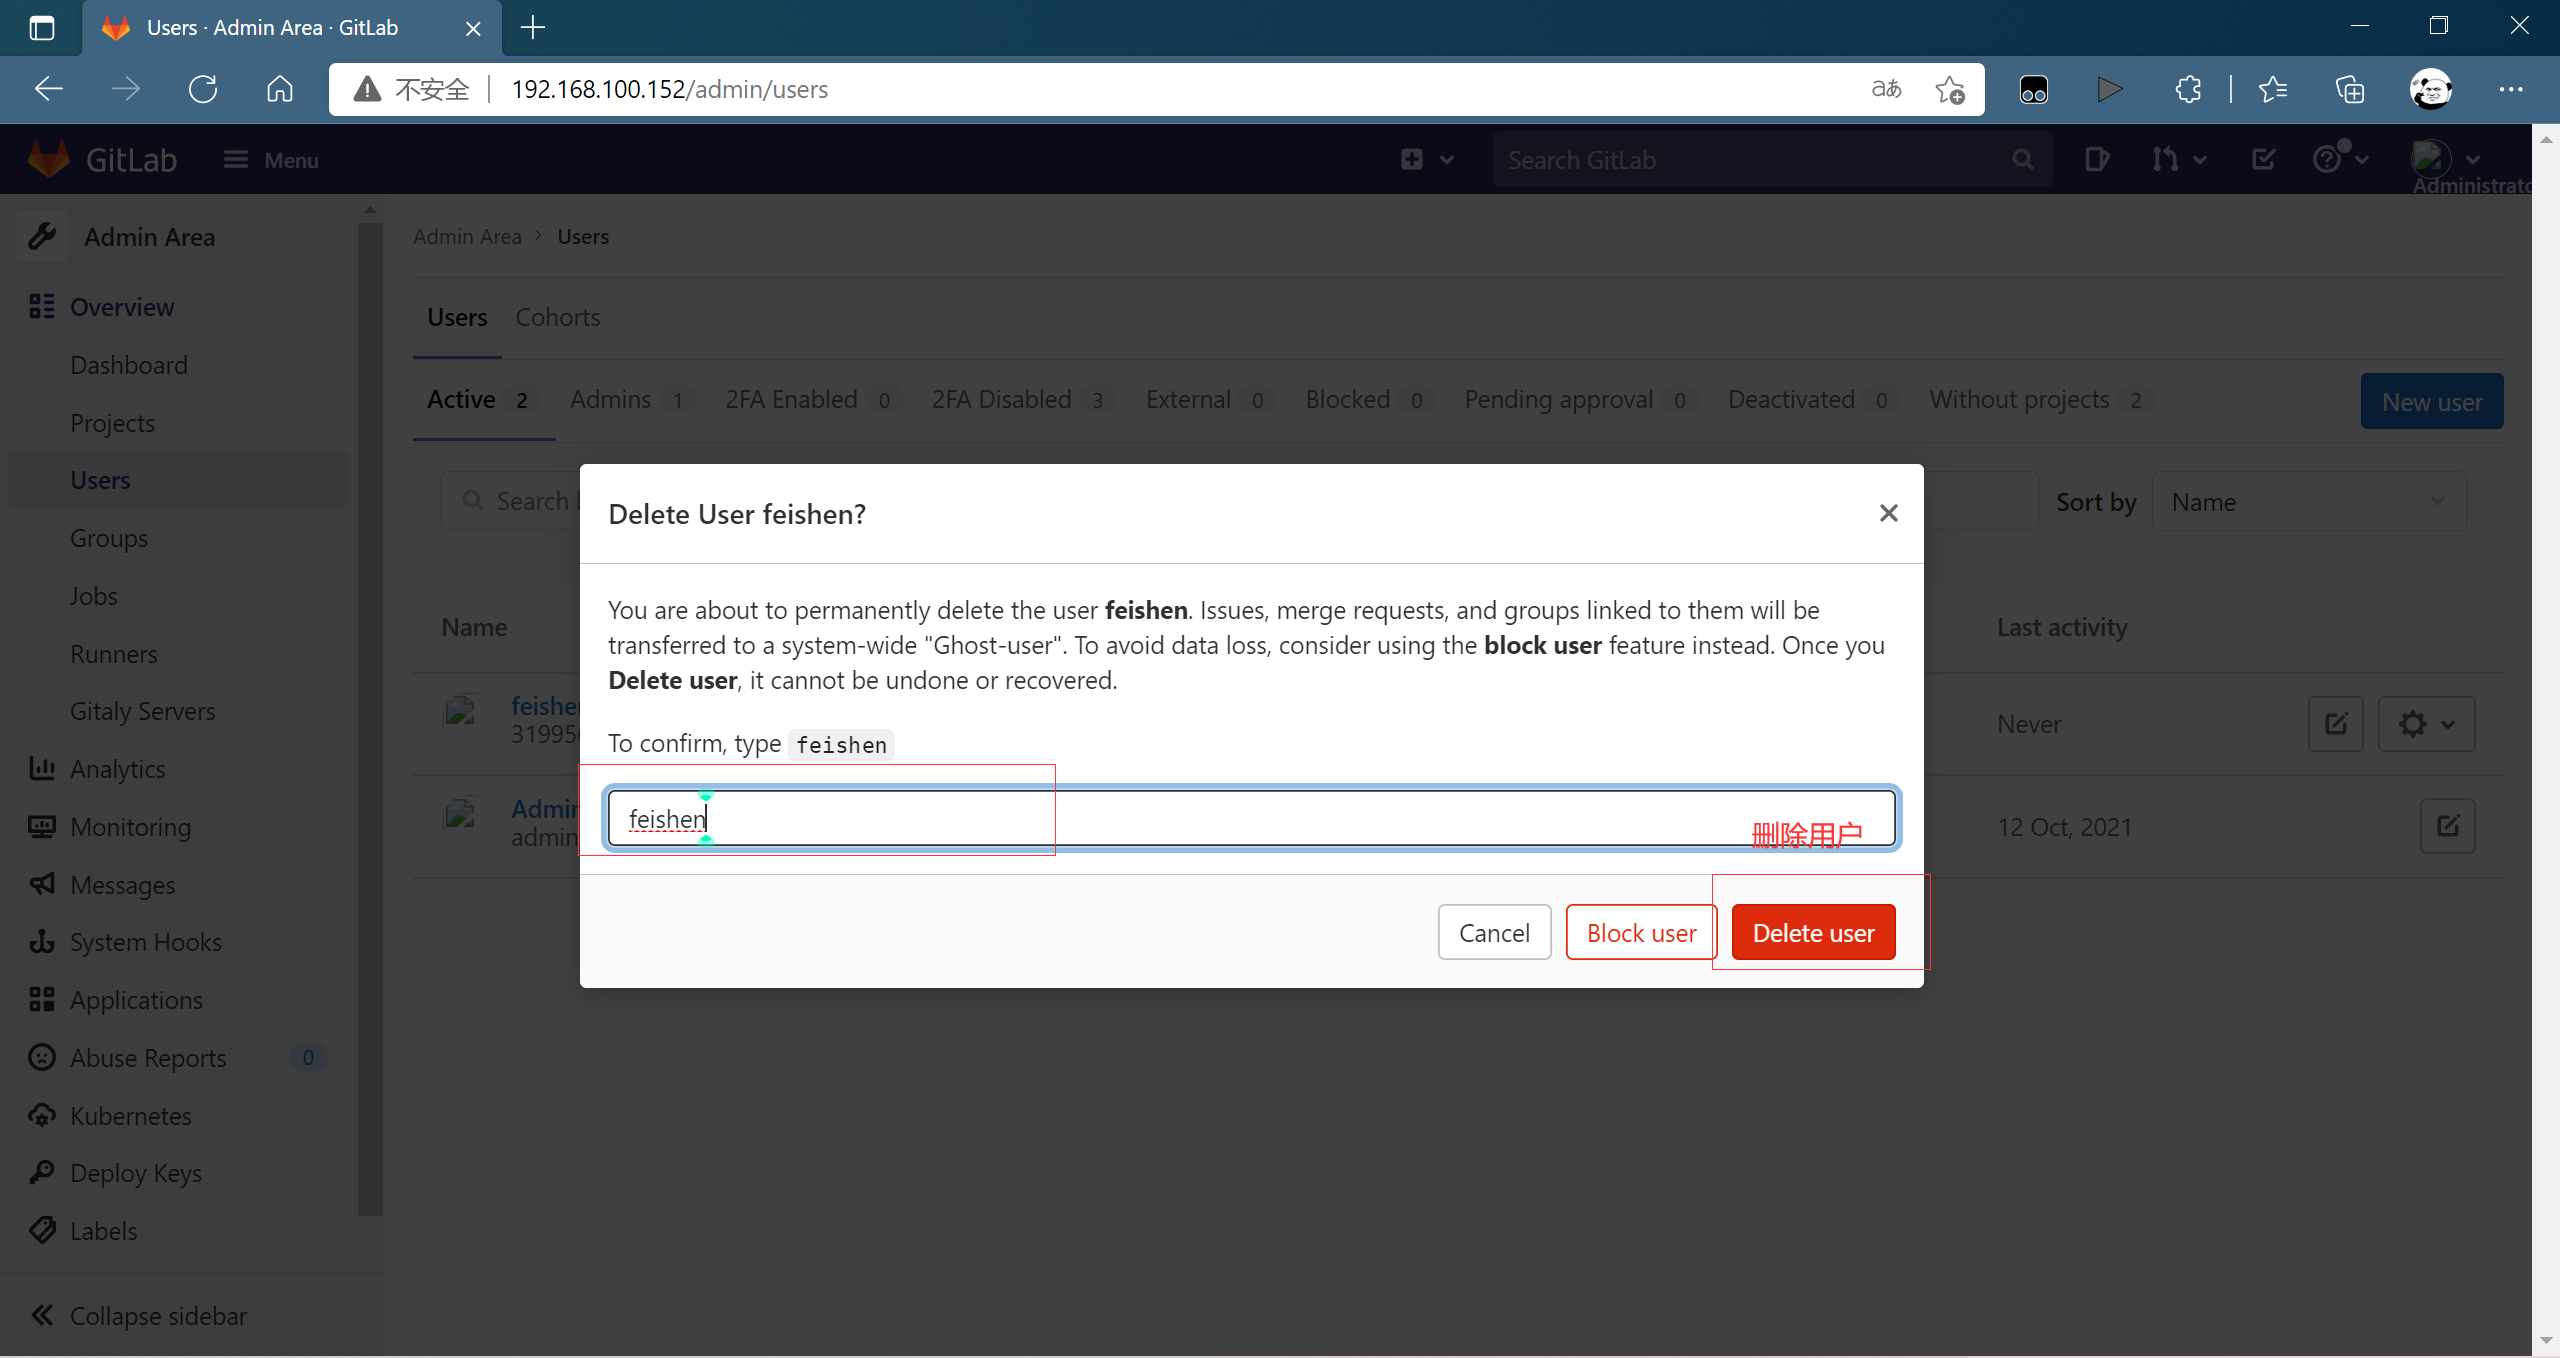Focus the username confirmation input field

click(1251, 818)
